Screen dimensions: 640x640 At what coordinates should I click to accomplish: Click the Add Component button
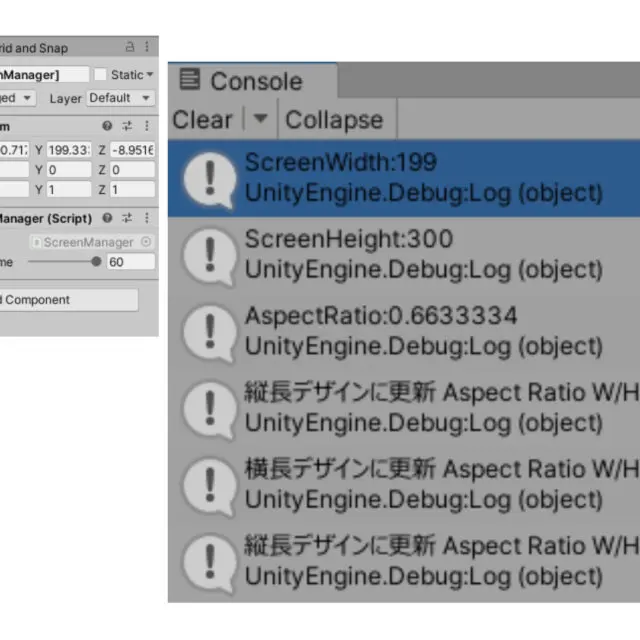click(69, 300)
